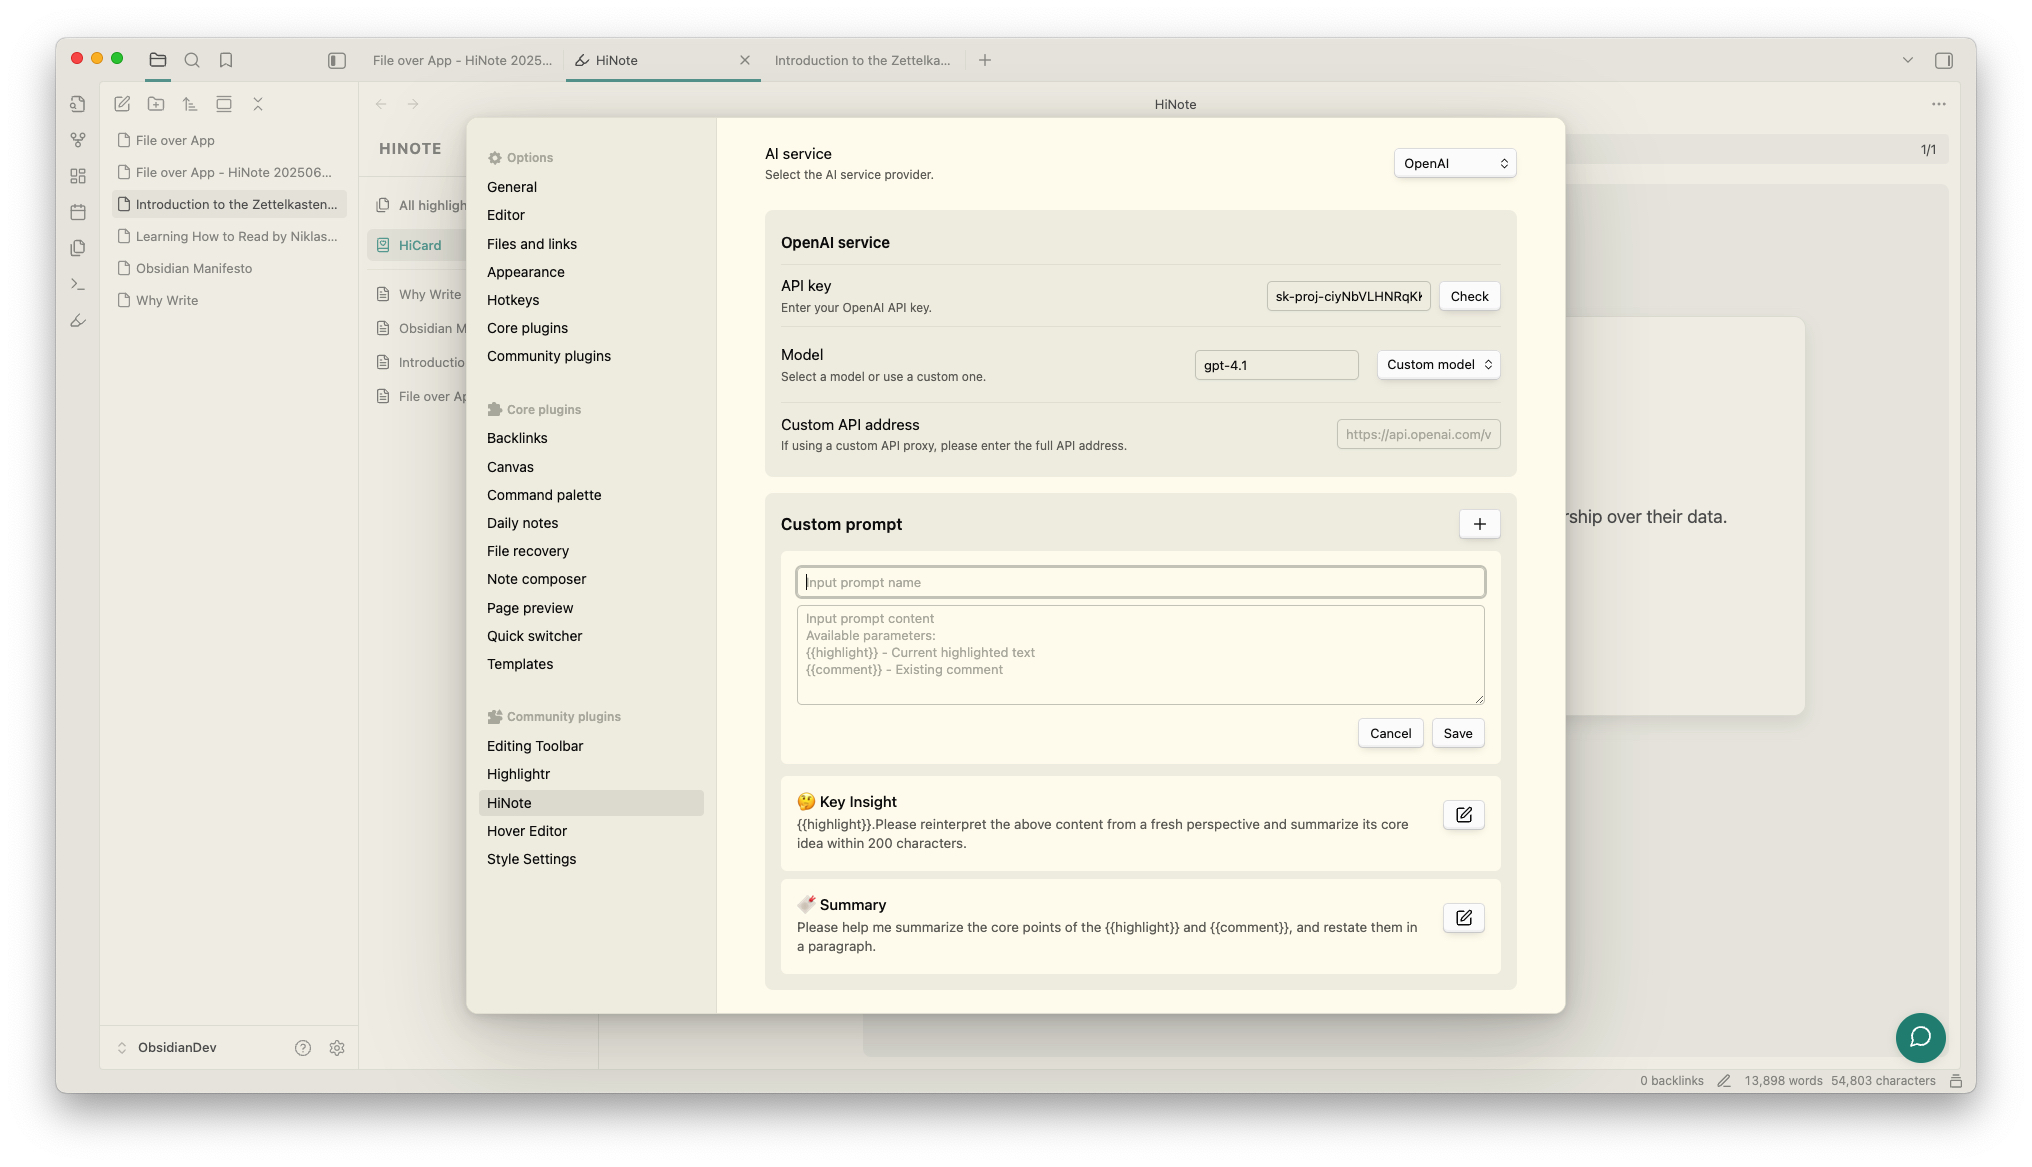Add a new custom prompt

coord(1479,524)
